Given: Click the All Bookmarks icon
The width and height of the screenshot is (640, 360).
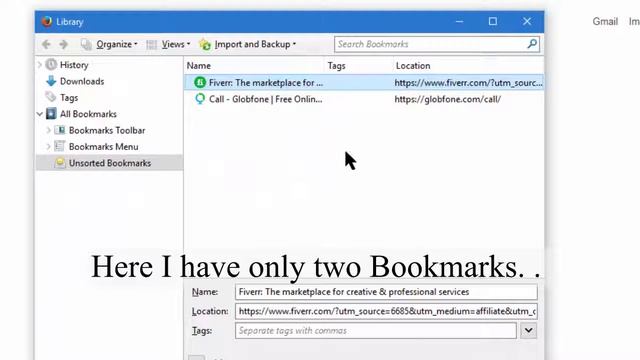Looking at the screenshot, I should coord(51,113).
